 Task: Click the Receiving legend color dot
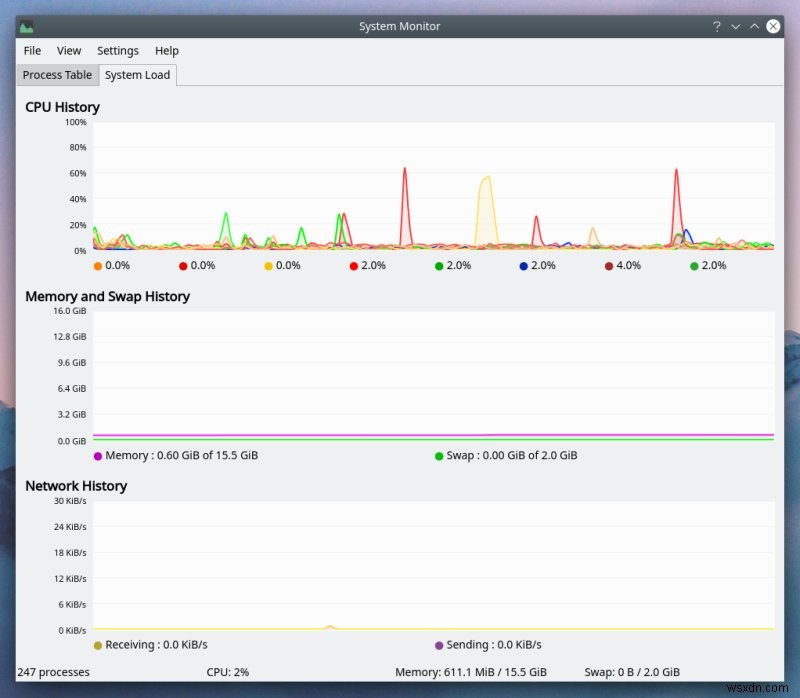point(97,645)
